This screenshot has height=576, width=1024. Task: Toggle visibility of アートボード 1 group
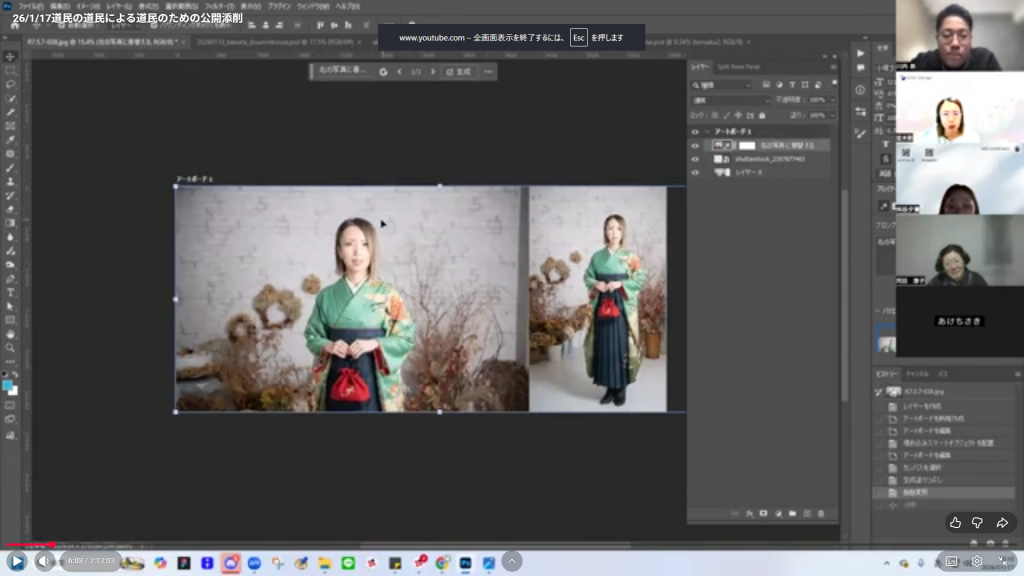coord(695,132)
